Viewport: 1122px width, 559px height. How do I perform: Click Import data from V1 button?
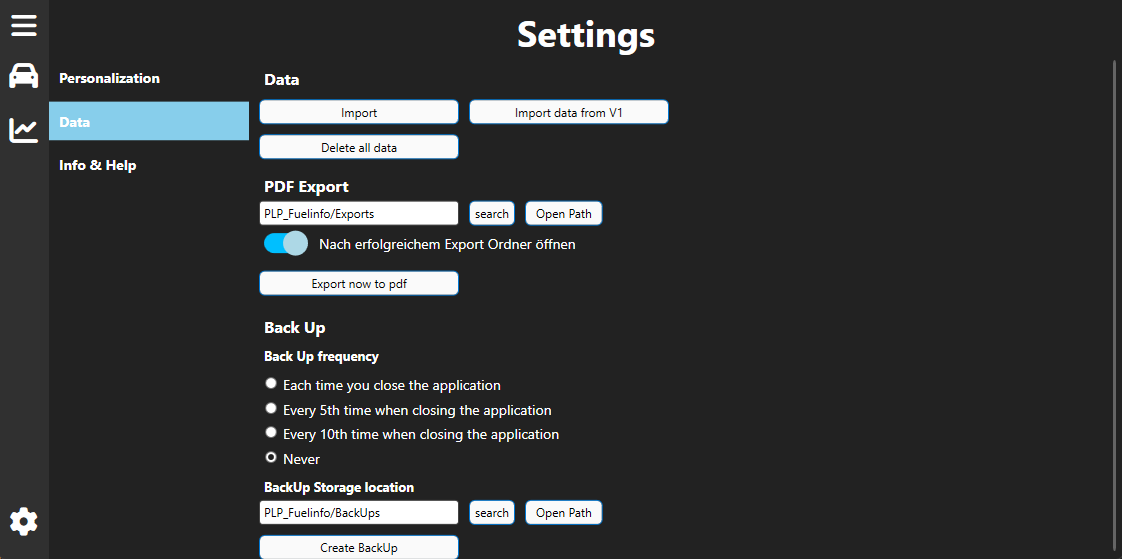[569, 112]
